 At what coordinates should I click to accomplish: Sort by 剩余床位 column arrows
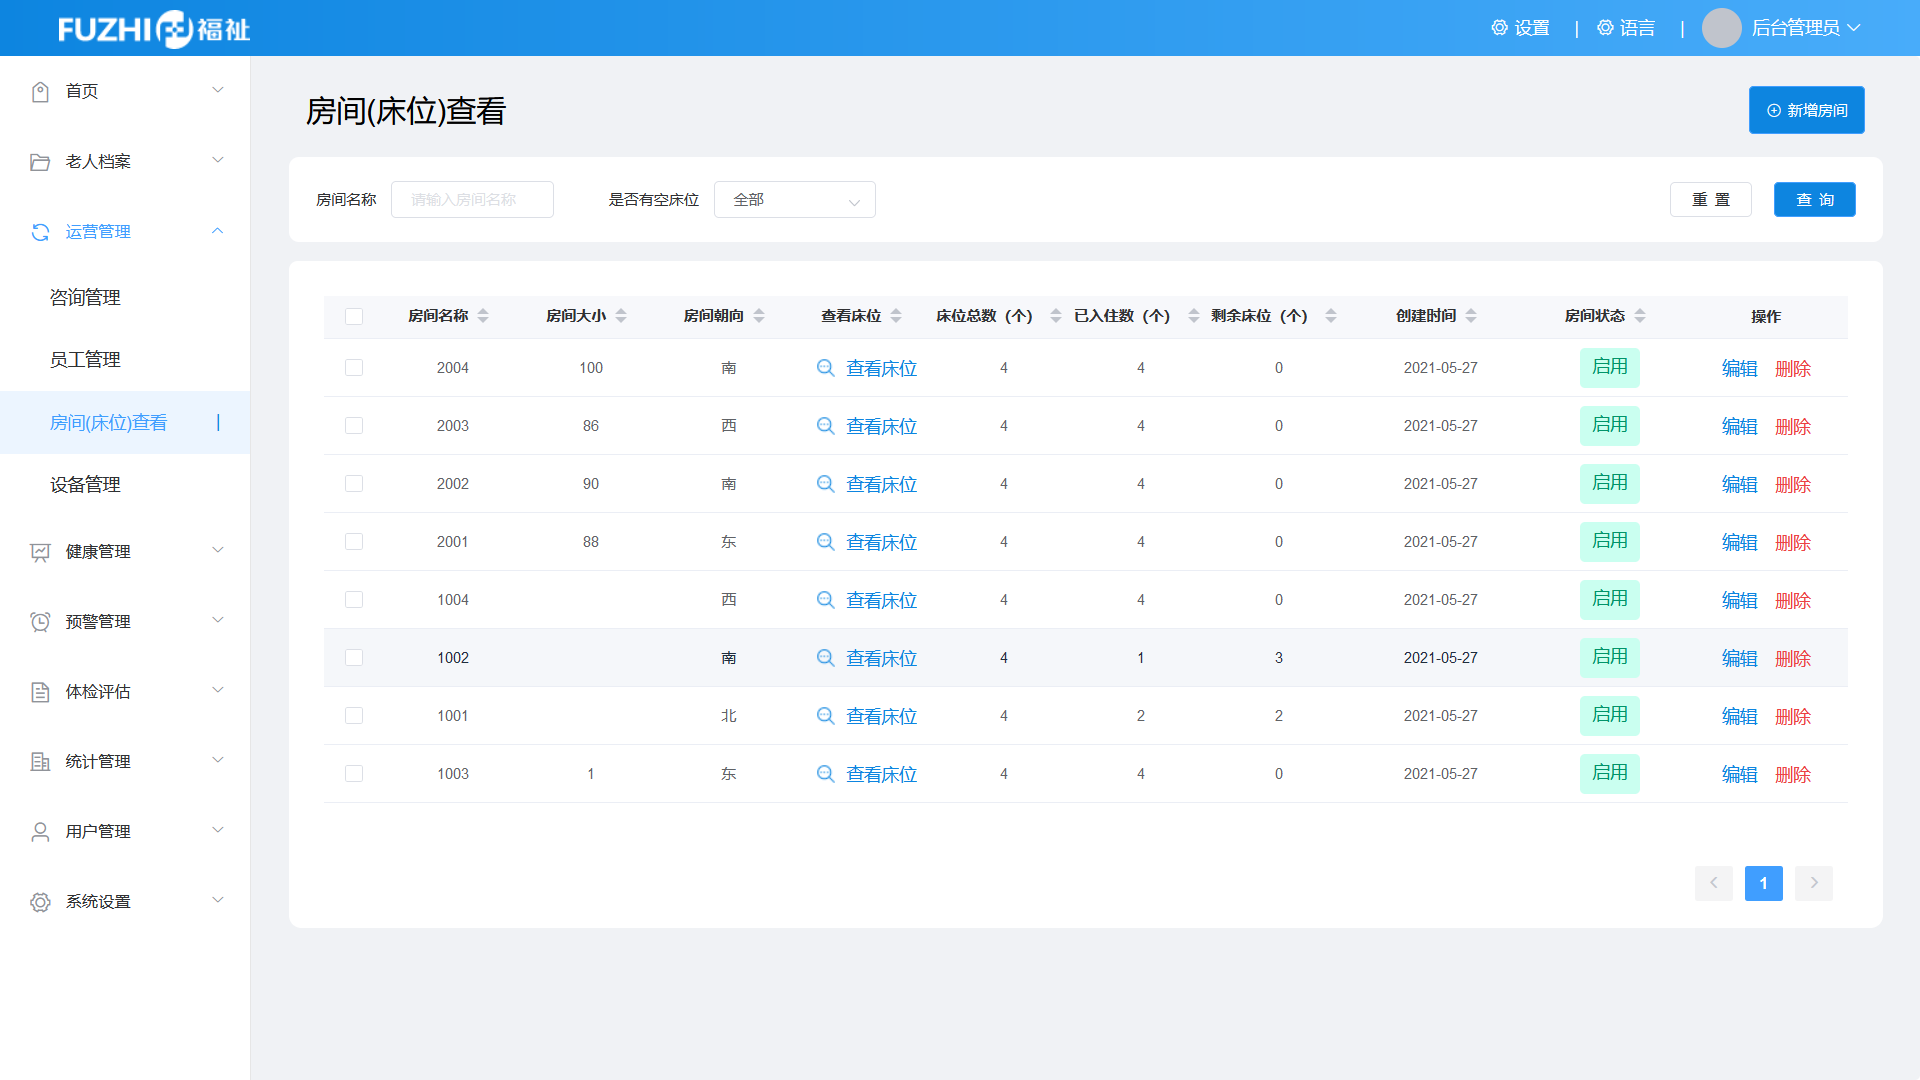pyautogui.click(x=1331, y=316)
